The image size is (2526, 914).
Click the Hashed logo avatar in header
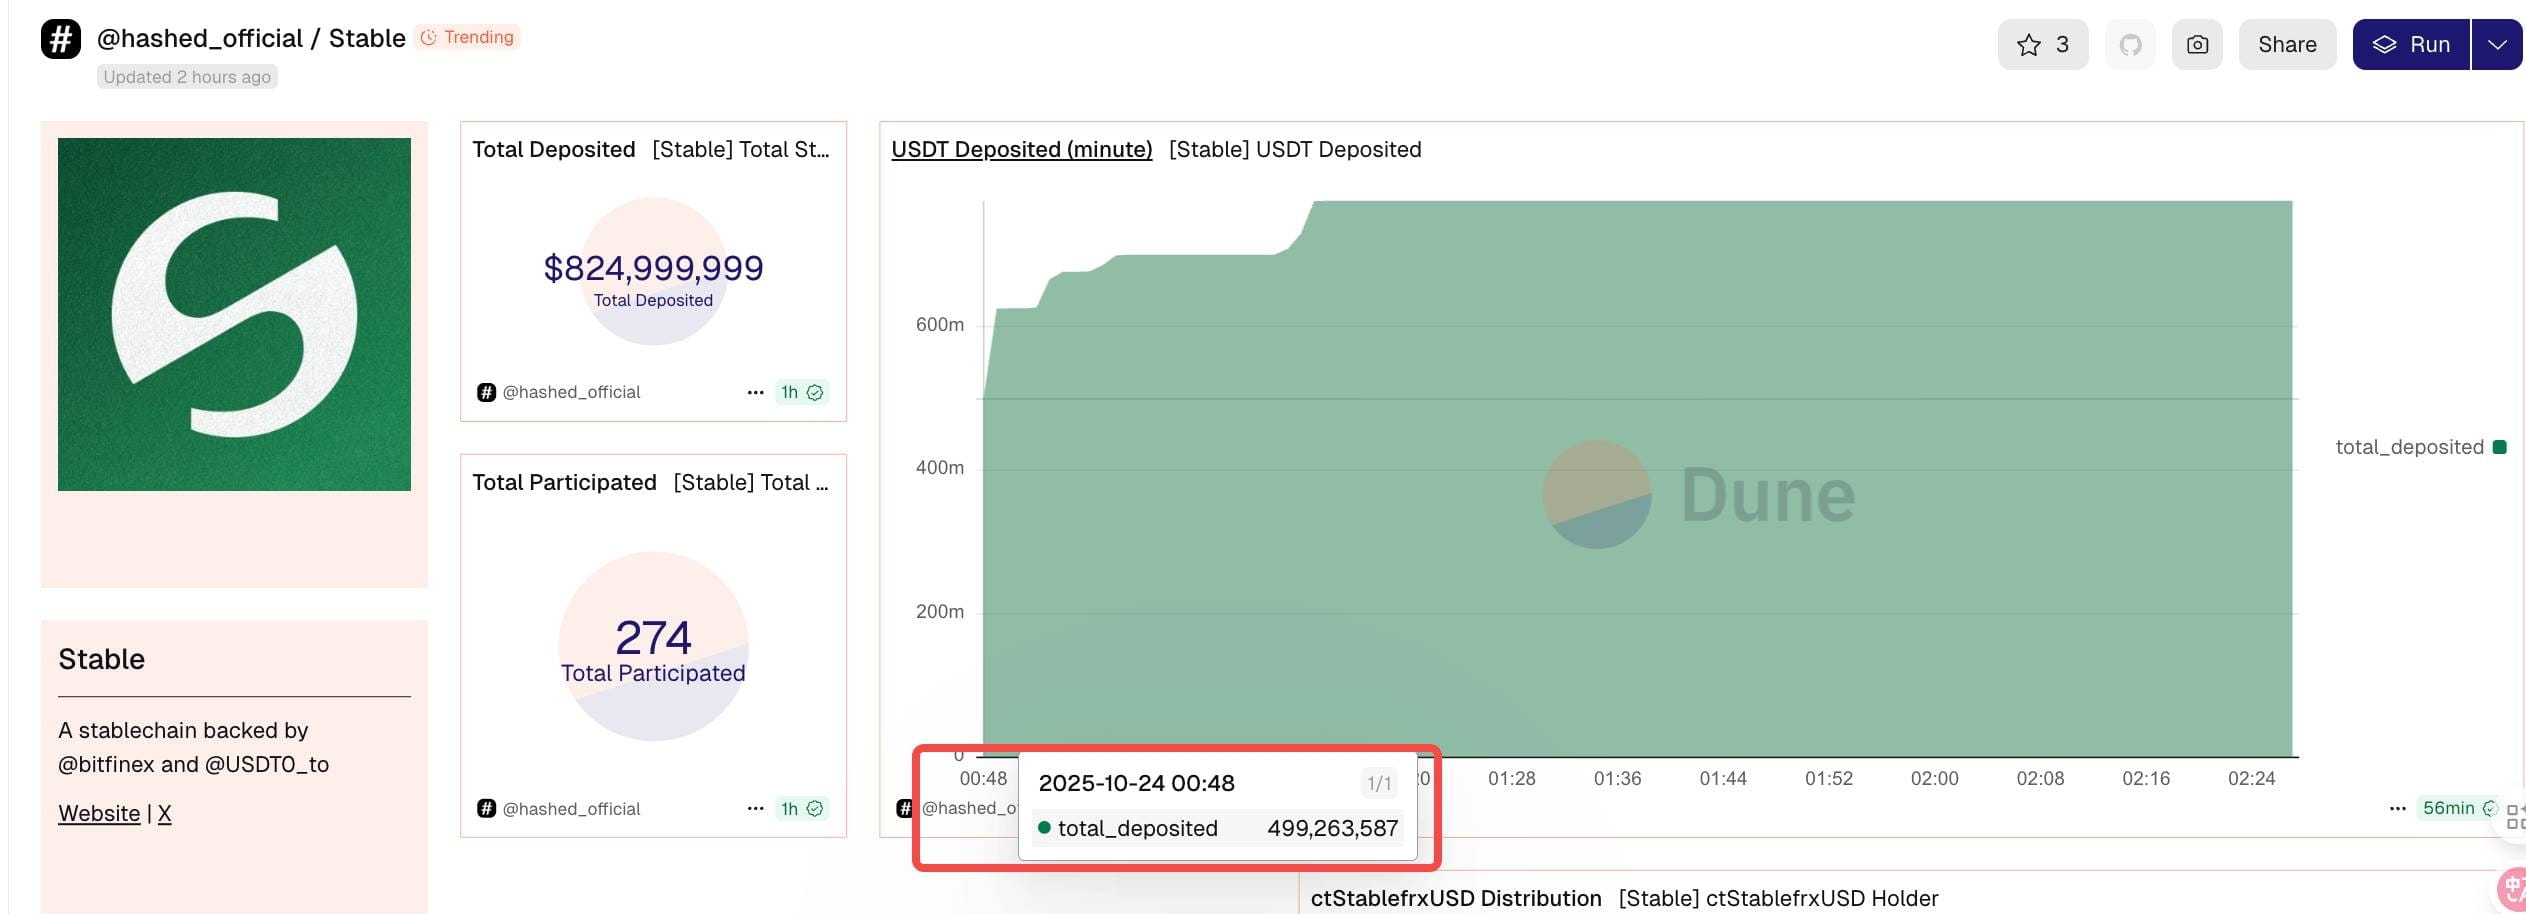pyautogui.click(x=61, y=39)
